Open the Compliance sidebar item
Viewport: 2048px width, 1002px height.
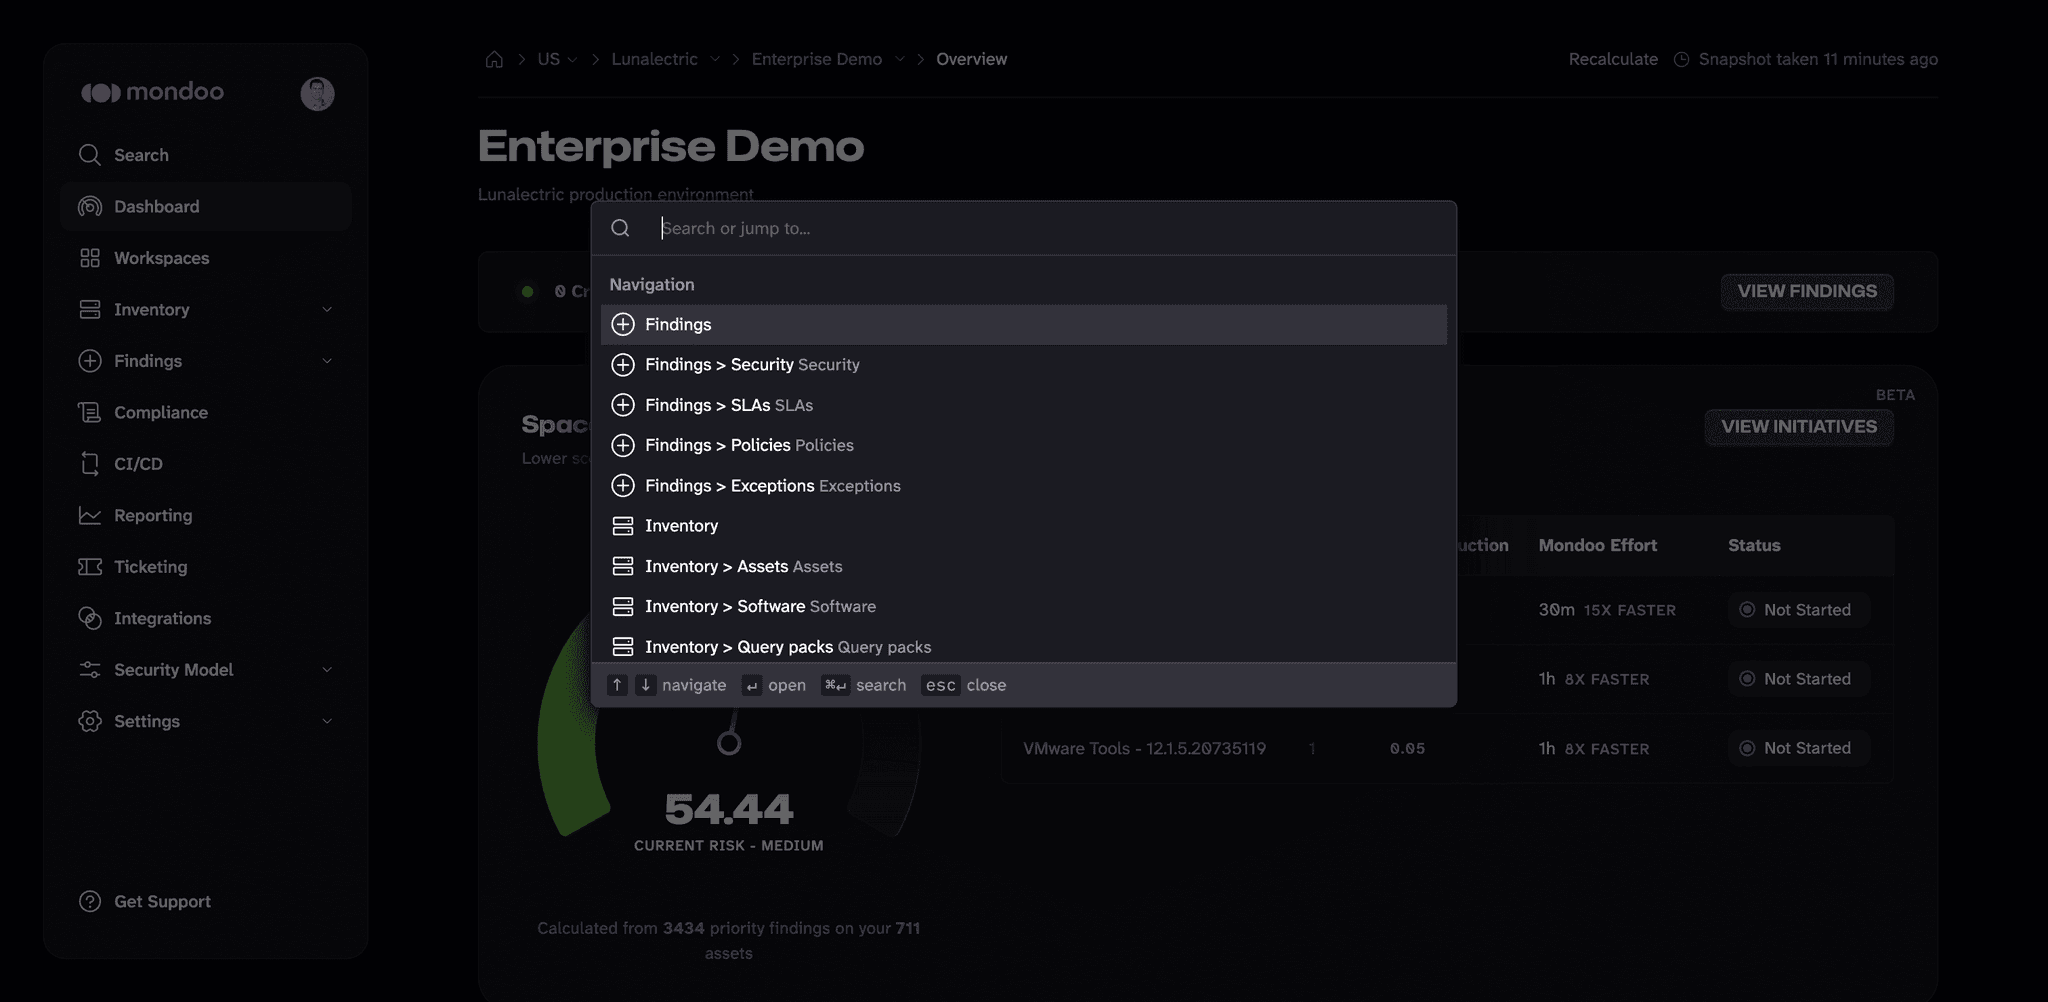pos(206,412)
